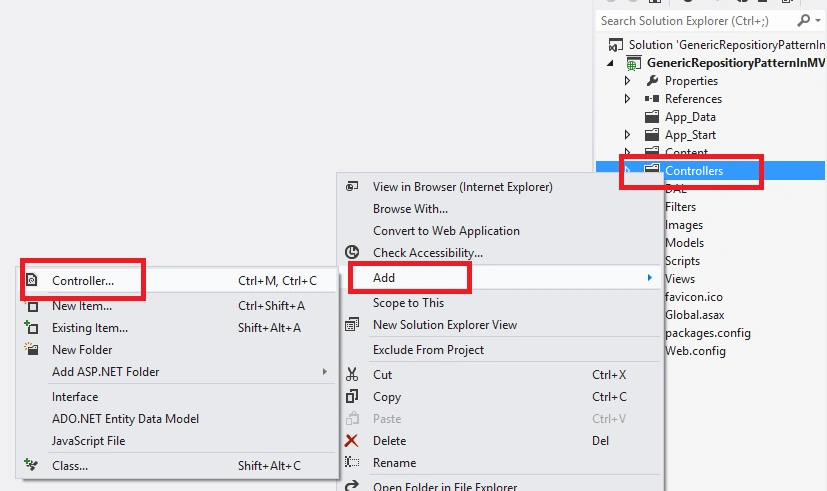Select the Views tree item
This screenshot has height=491, width=827.
pos(680,278)
